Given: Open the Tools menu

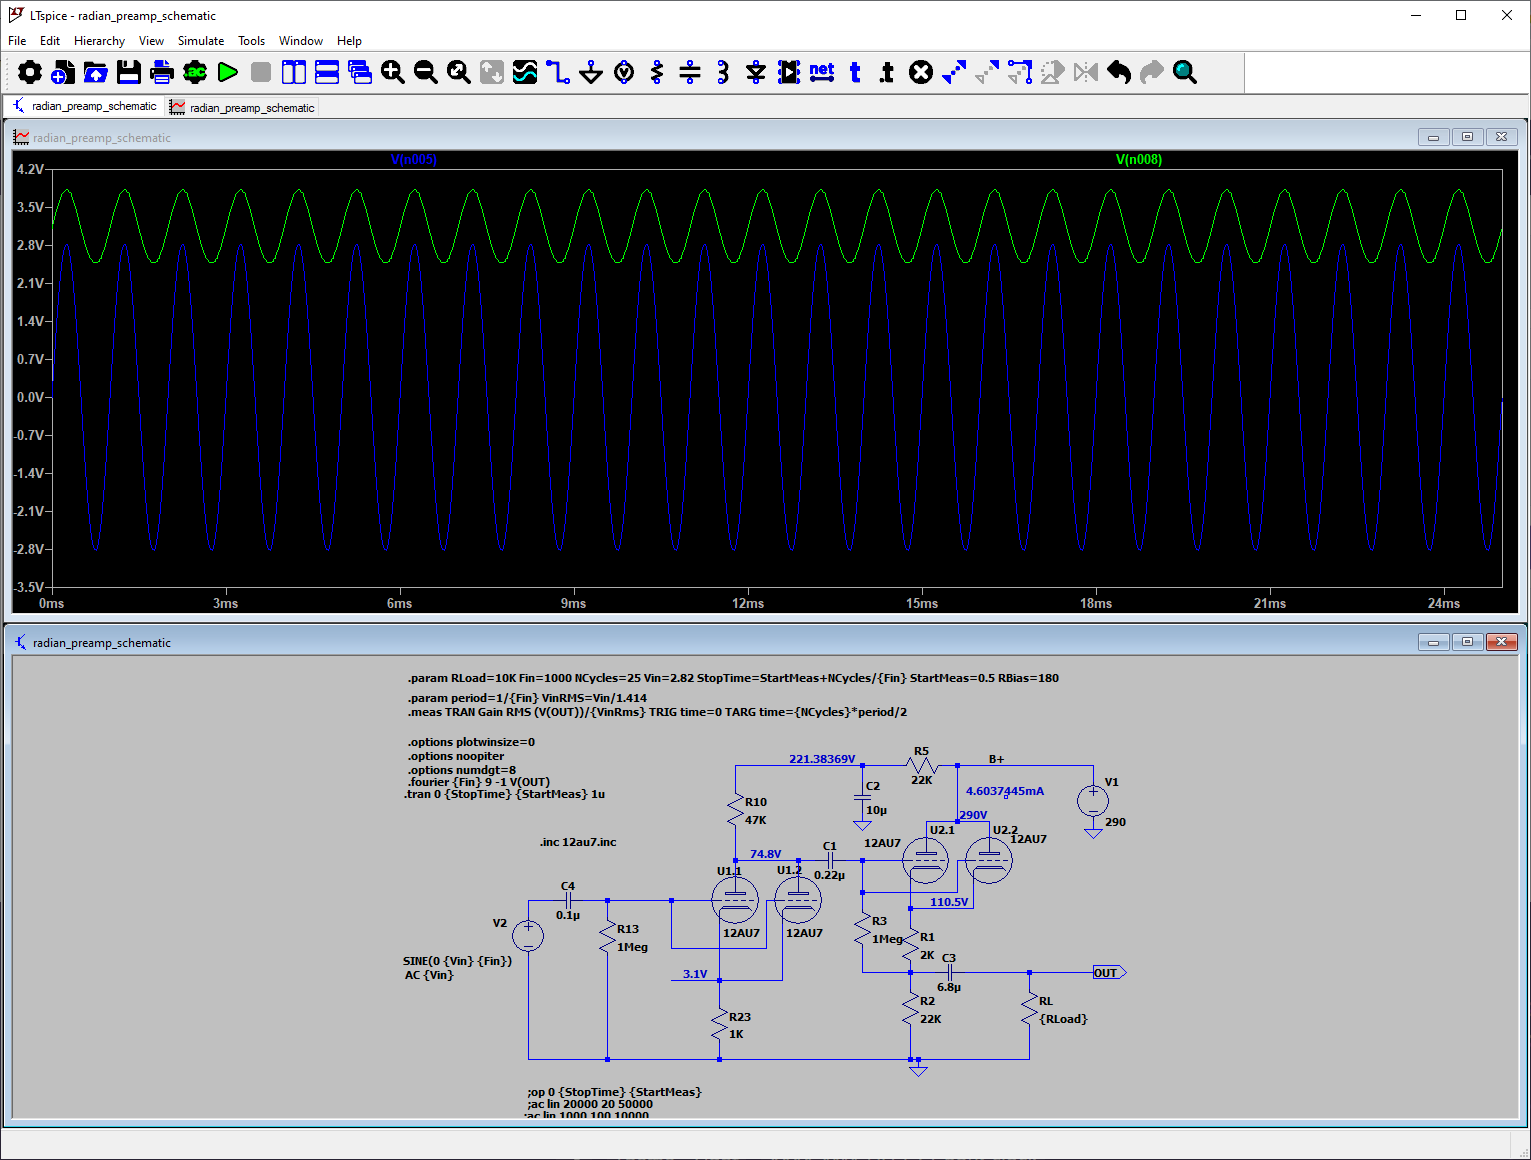Looking at the screenshot, I should pos(251,41).
